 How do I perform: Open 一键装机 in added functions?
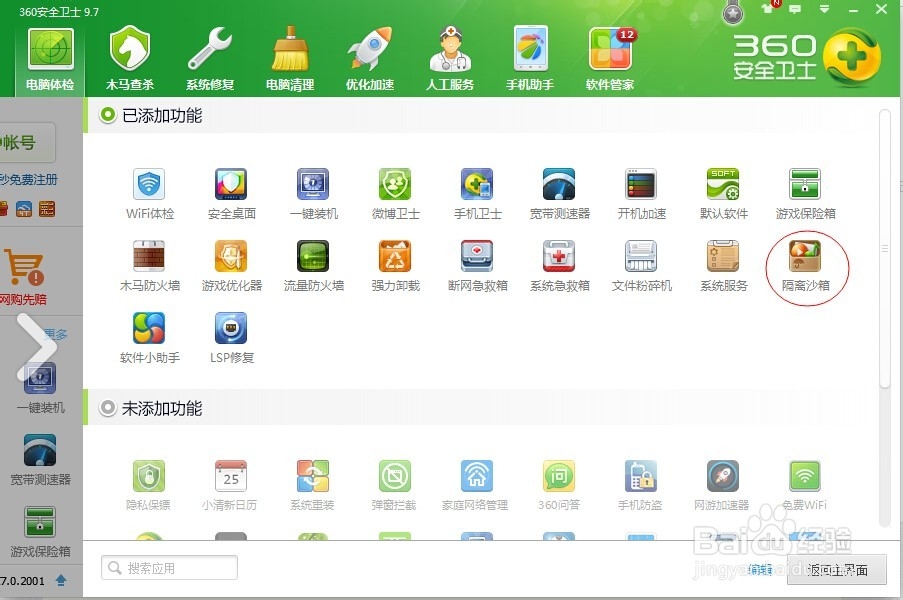click(313, 193)
